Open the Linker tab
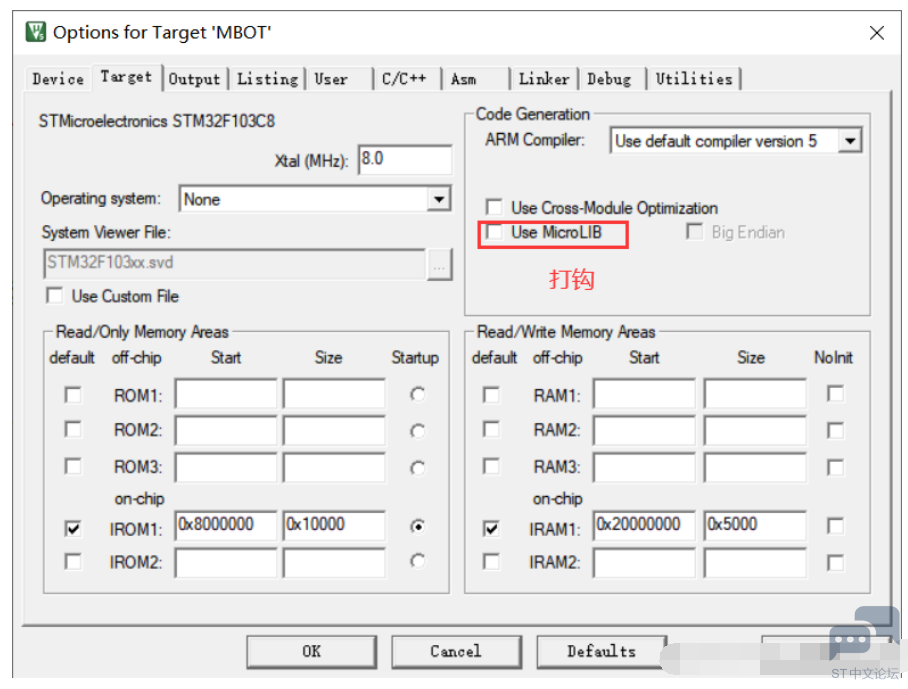908x689 pixels. [544, 79]
